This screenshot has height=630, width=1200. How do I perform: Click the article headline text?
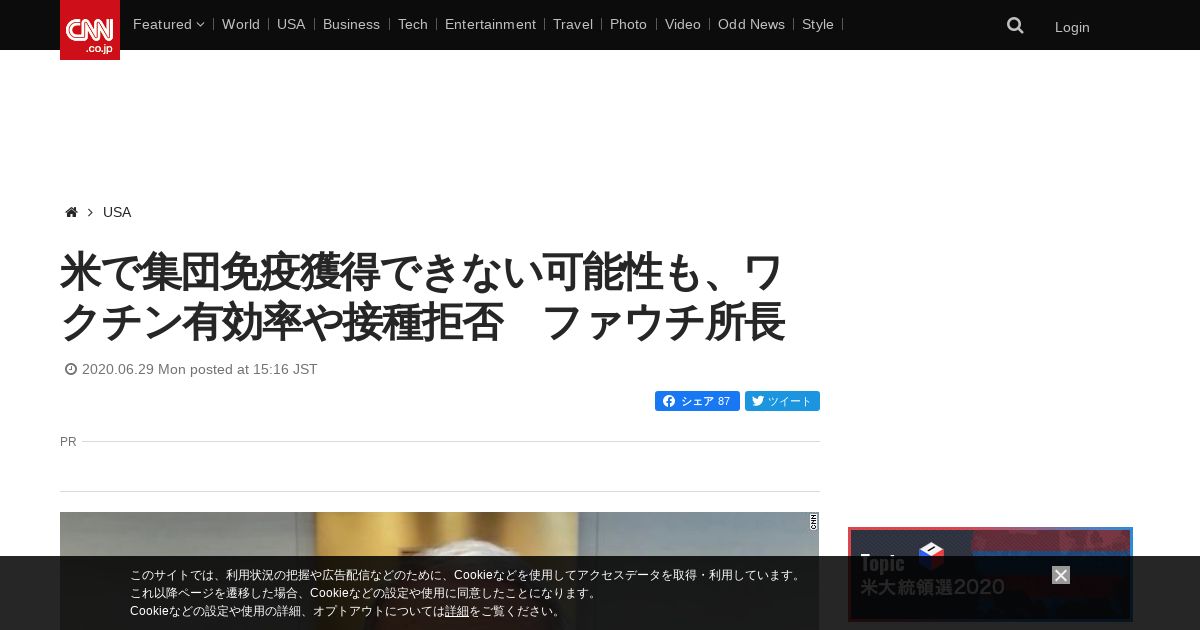(x=422, y=297)
